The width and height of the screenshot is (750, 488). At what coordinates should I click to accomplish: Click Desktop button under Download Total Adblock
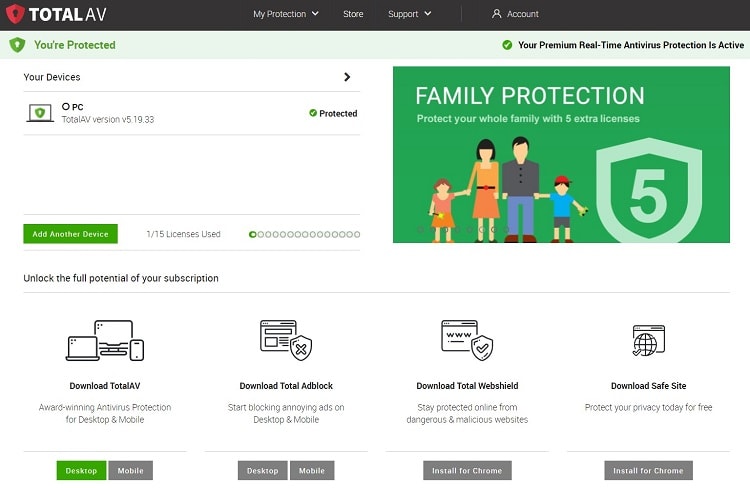[263, 471]
